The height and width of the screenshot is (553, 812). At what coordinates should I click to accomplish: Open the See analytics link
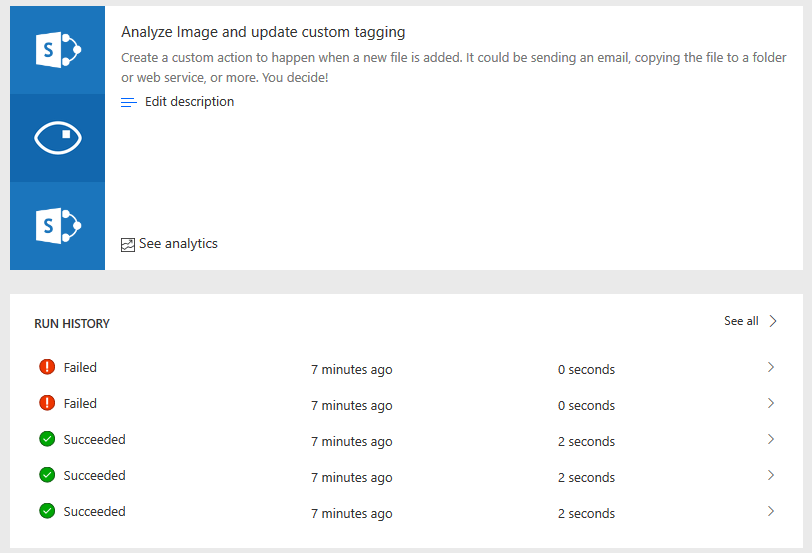tap(178, 244)
